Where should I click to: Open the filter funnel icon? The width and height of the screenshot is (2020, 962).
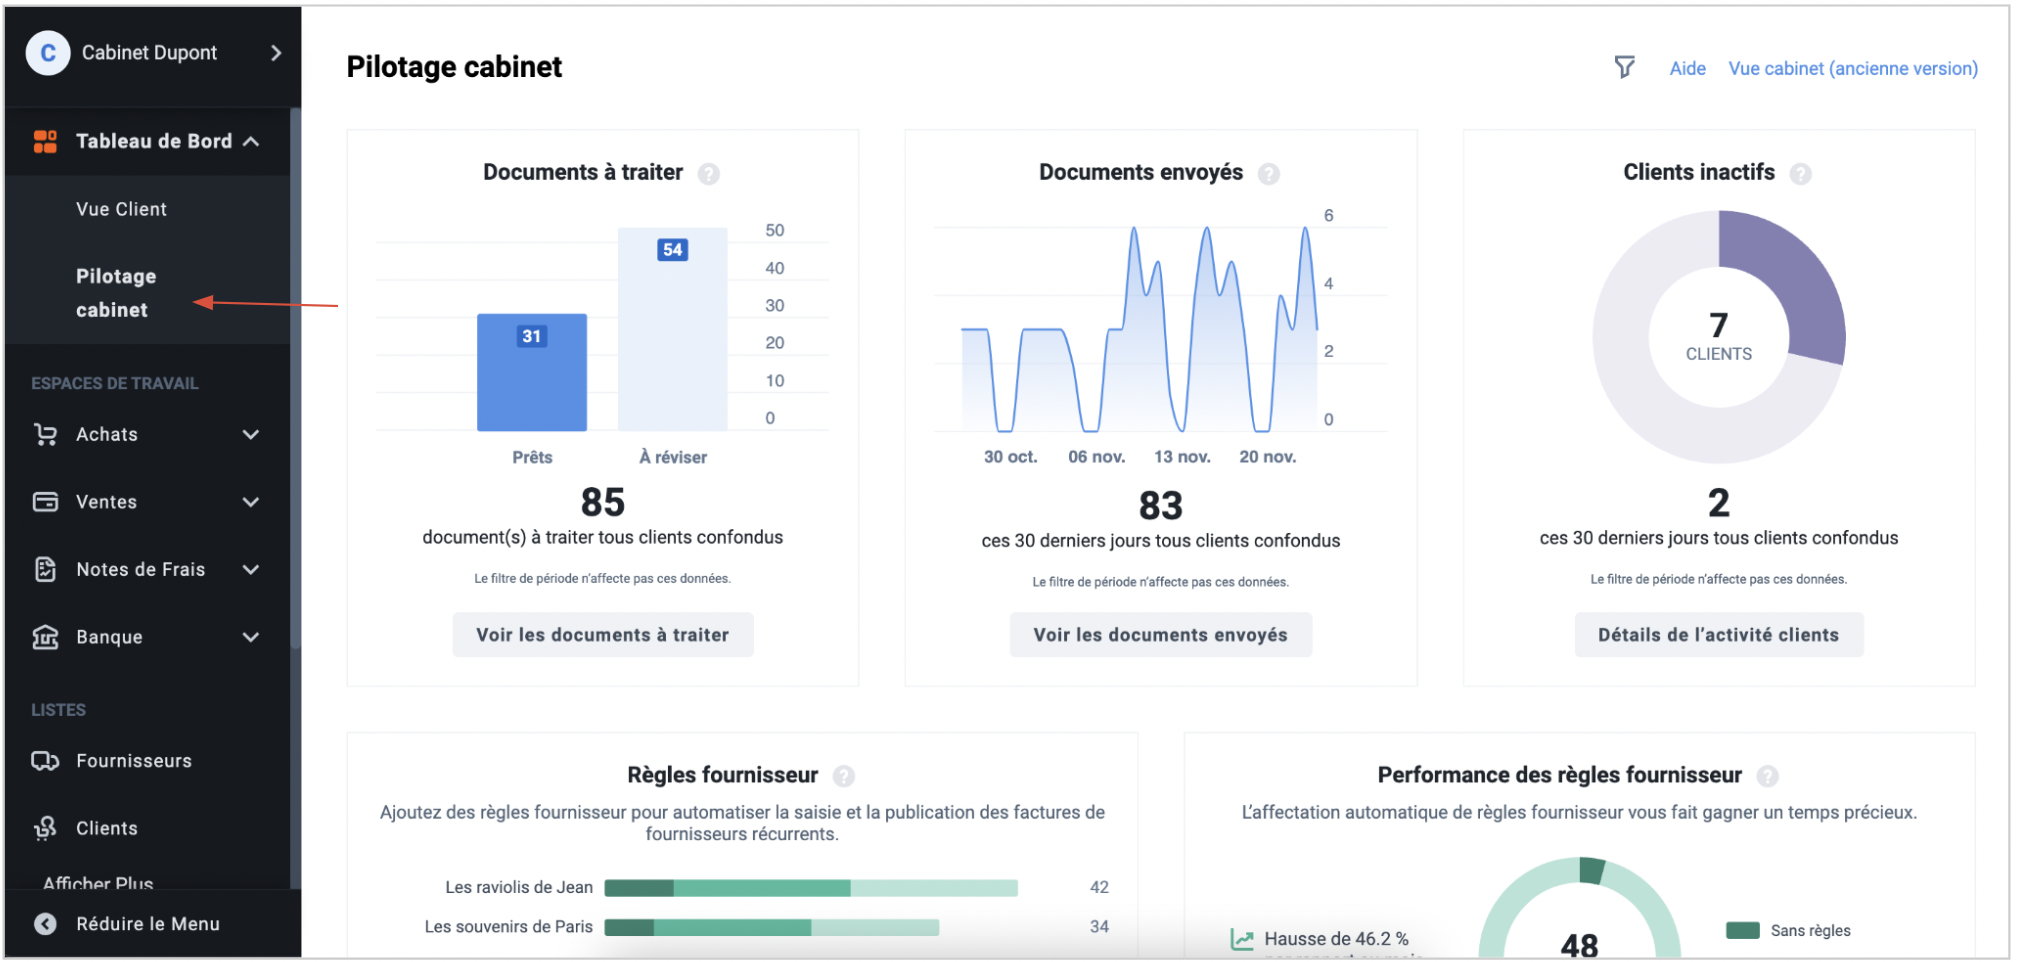point(1624,67)
